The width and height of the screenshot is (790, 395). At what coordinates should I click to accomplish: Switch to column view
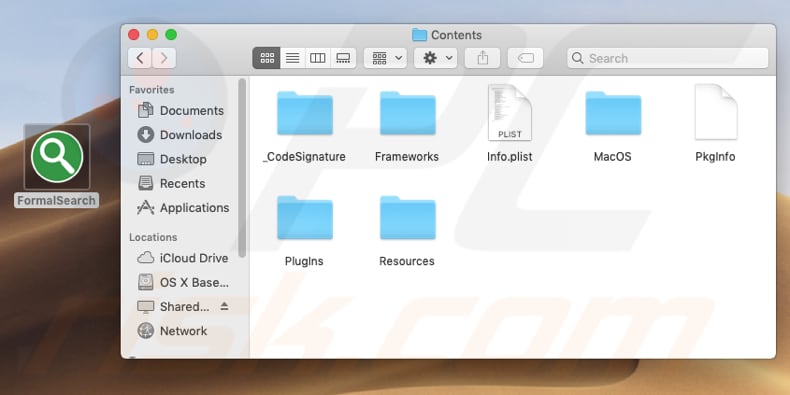(x=318, y=58)
